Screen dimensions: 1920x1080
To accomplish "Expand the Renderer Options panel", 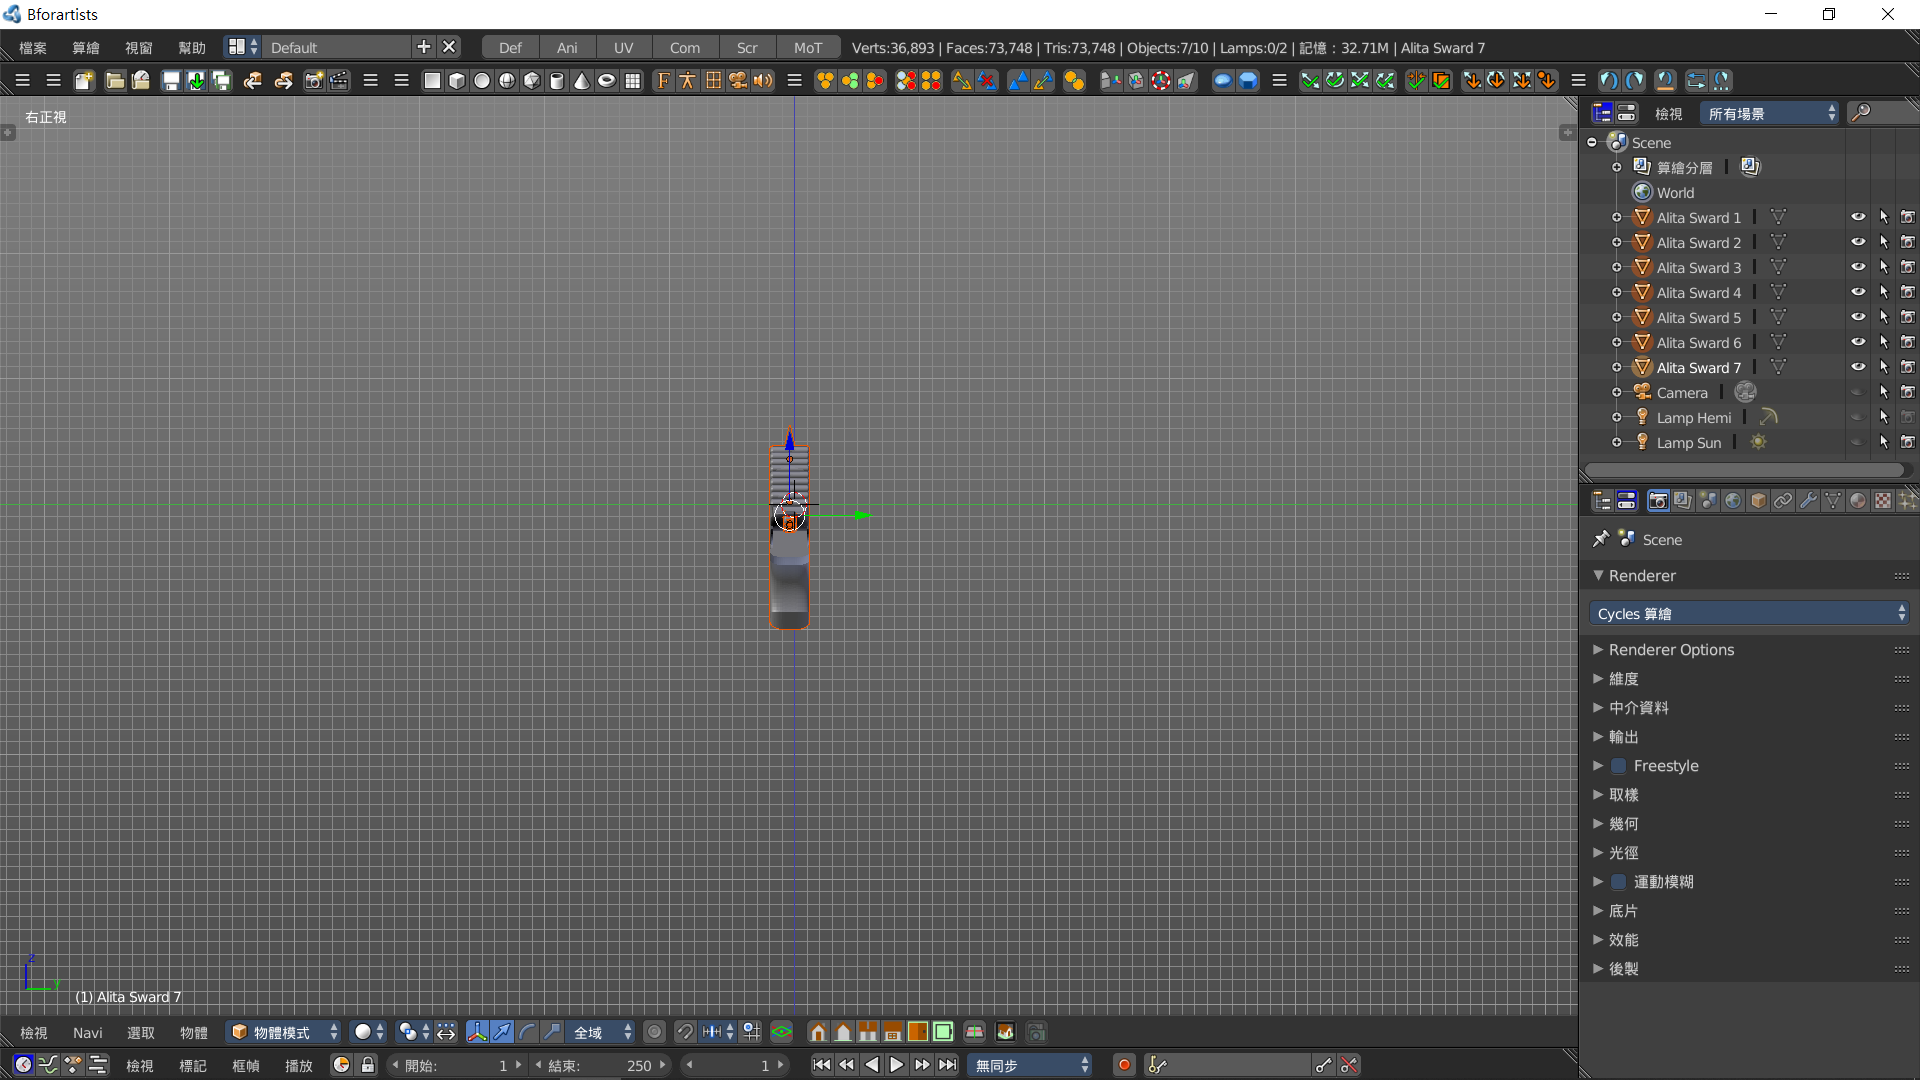I will point(1670,650).
